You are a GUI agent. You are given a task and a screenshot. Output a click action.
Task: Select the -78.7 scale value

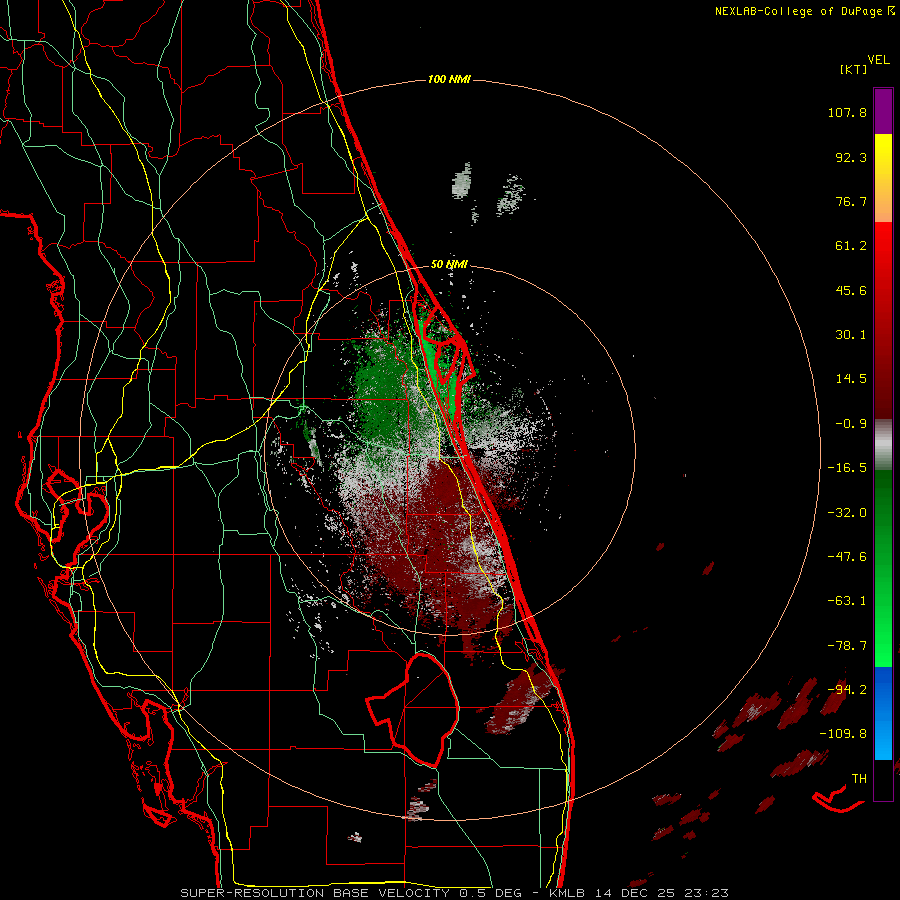point(847,646)
